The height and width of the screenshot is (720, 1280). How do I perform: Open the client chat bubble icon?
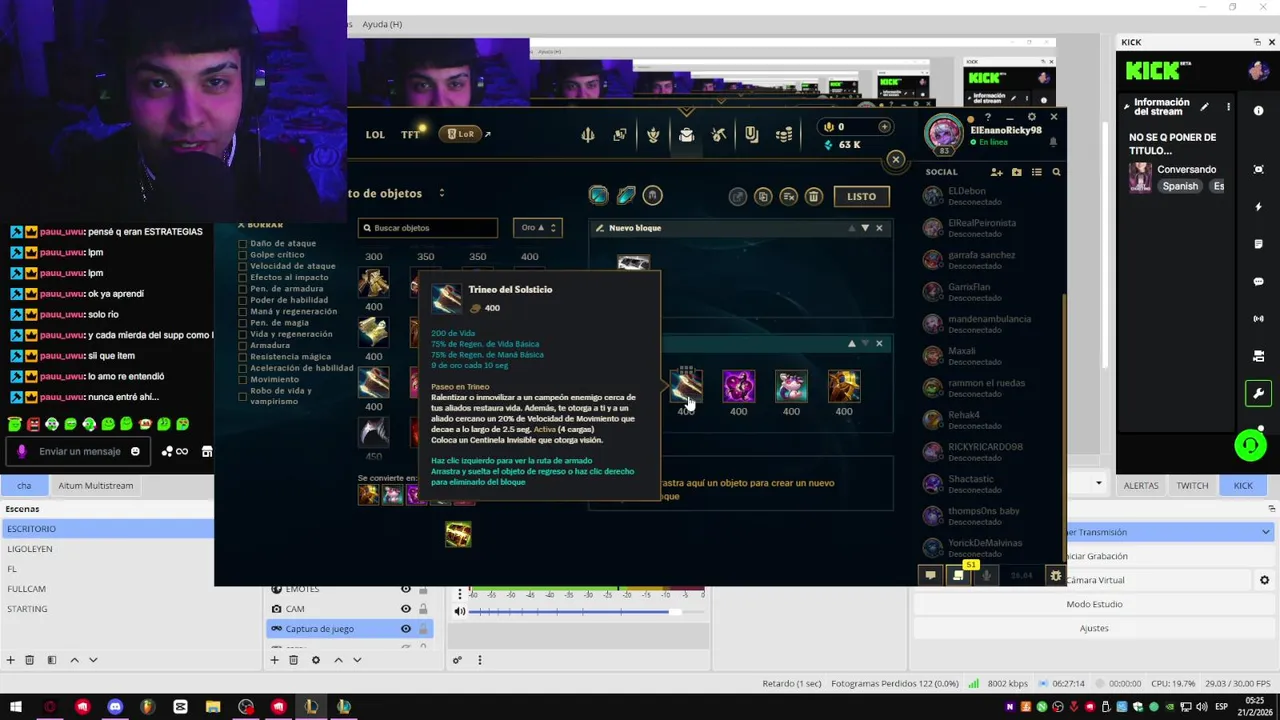(x=930, y=575)
